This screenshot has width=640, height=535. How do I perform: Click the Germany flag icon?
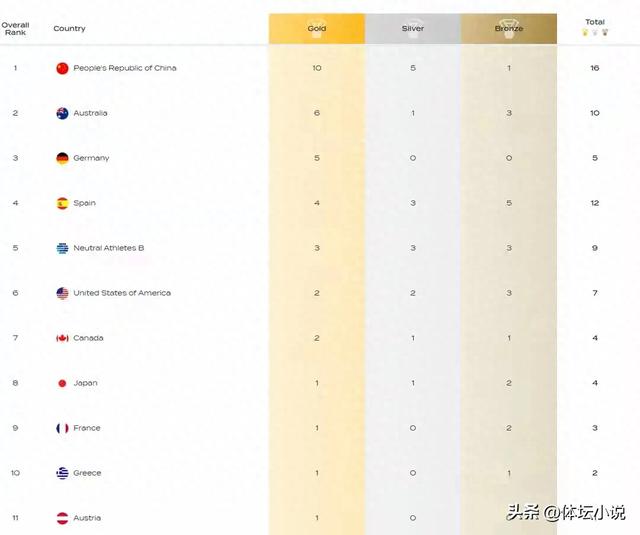click(x=62, y=158)
